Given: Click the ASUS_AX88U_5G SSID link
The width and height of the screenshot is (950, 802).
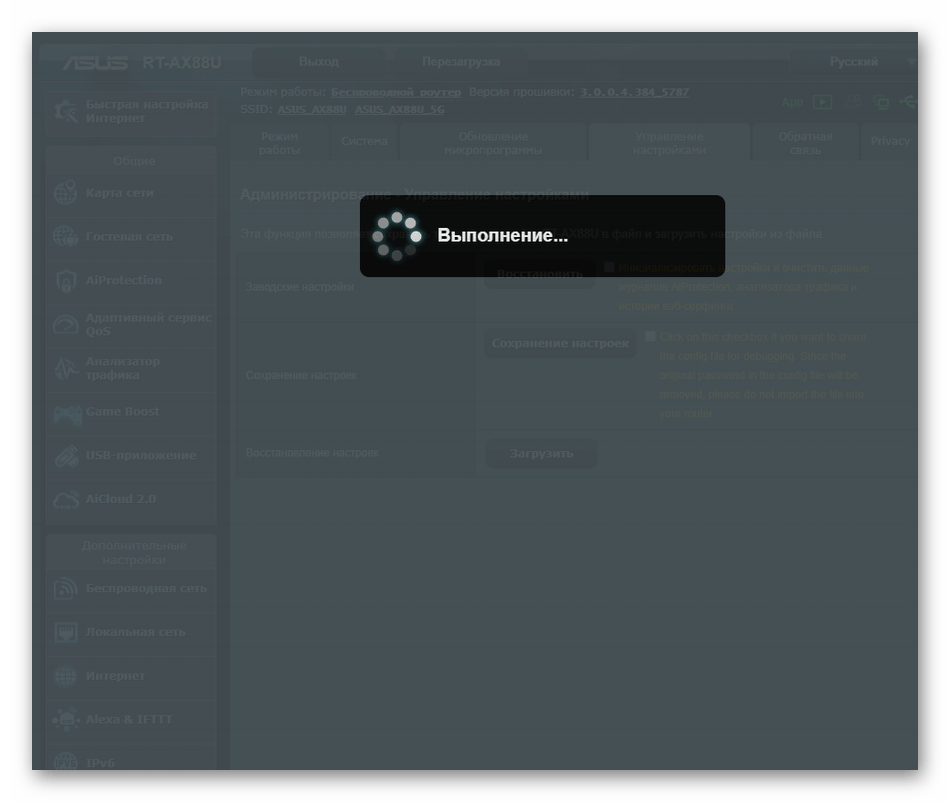Looking at the screenshot, I should point(400,110).
